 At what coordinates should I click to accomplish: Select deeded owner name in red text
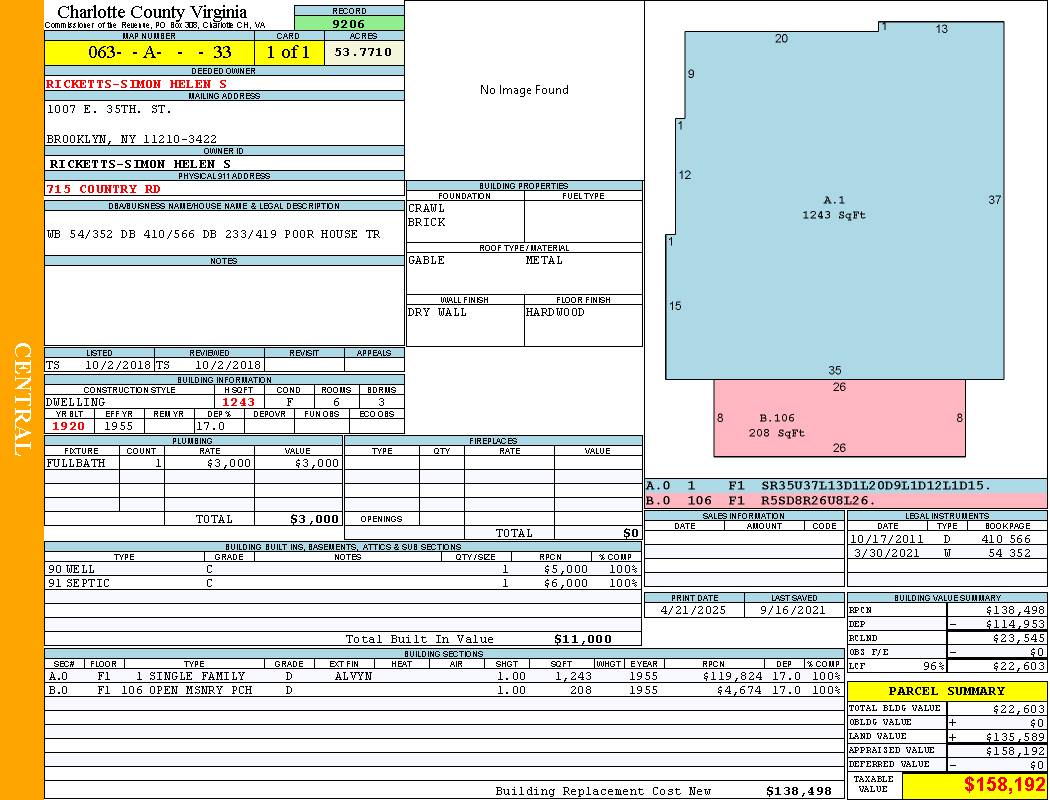click(136, 84)
